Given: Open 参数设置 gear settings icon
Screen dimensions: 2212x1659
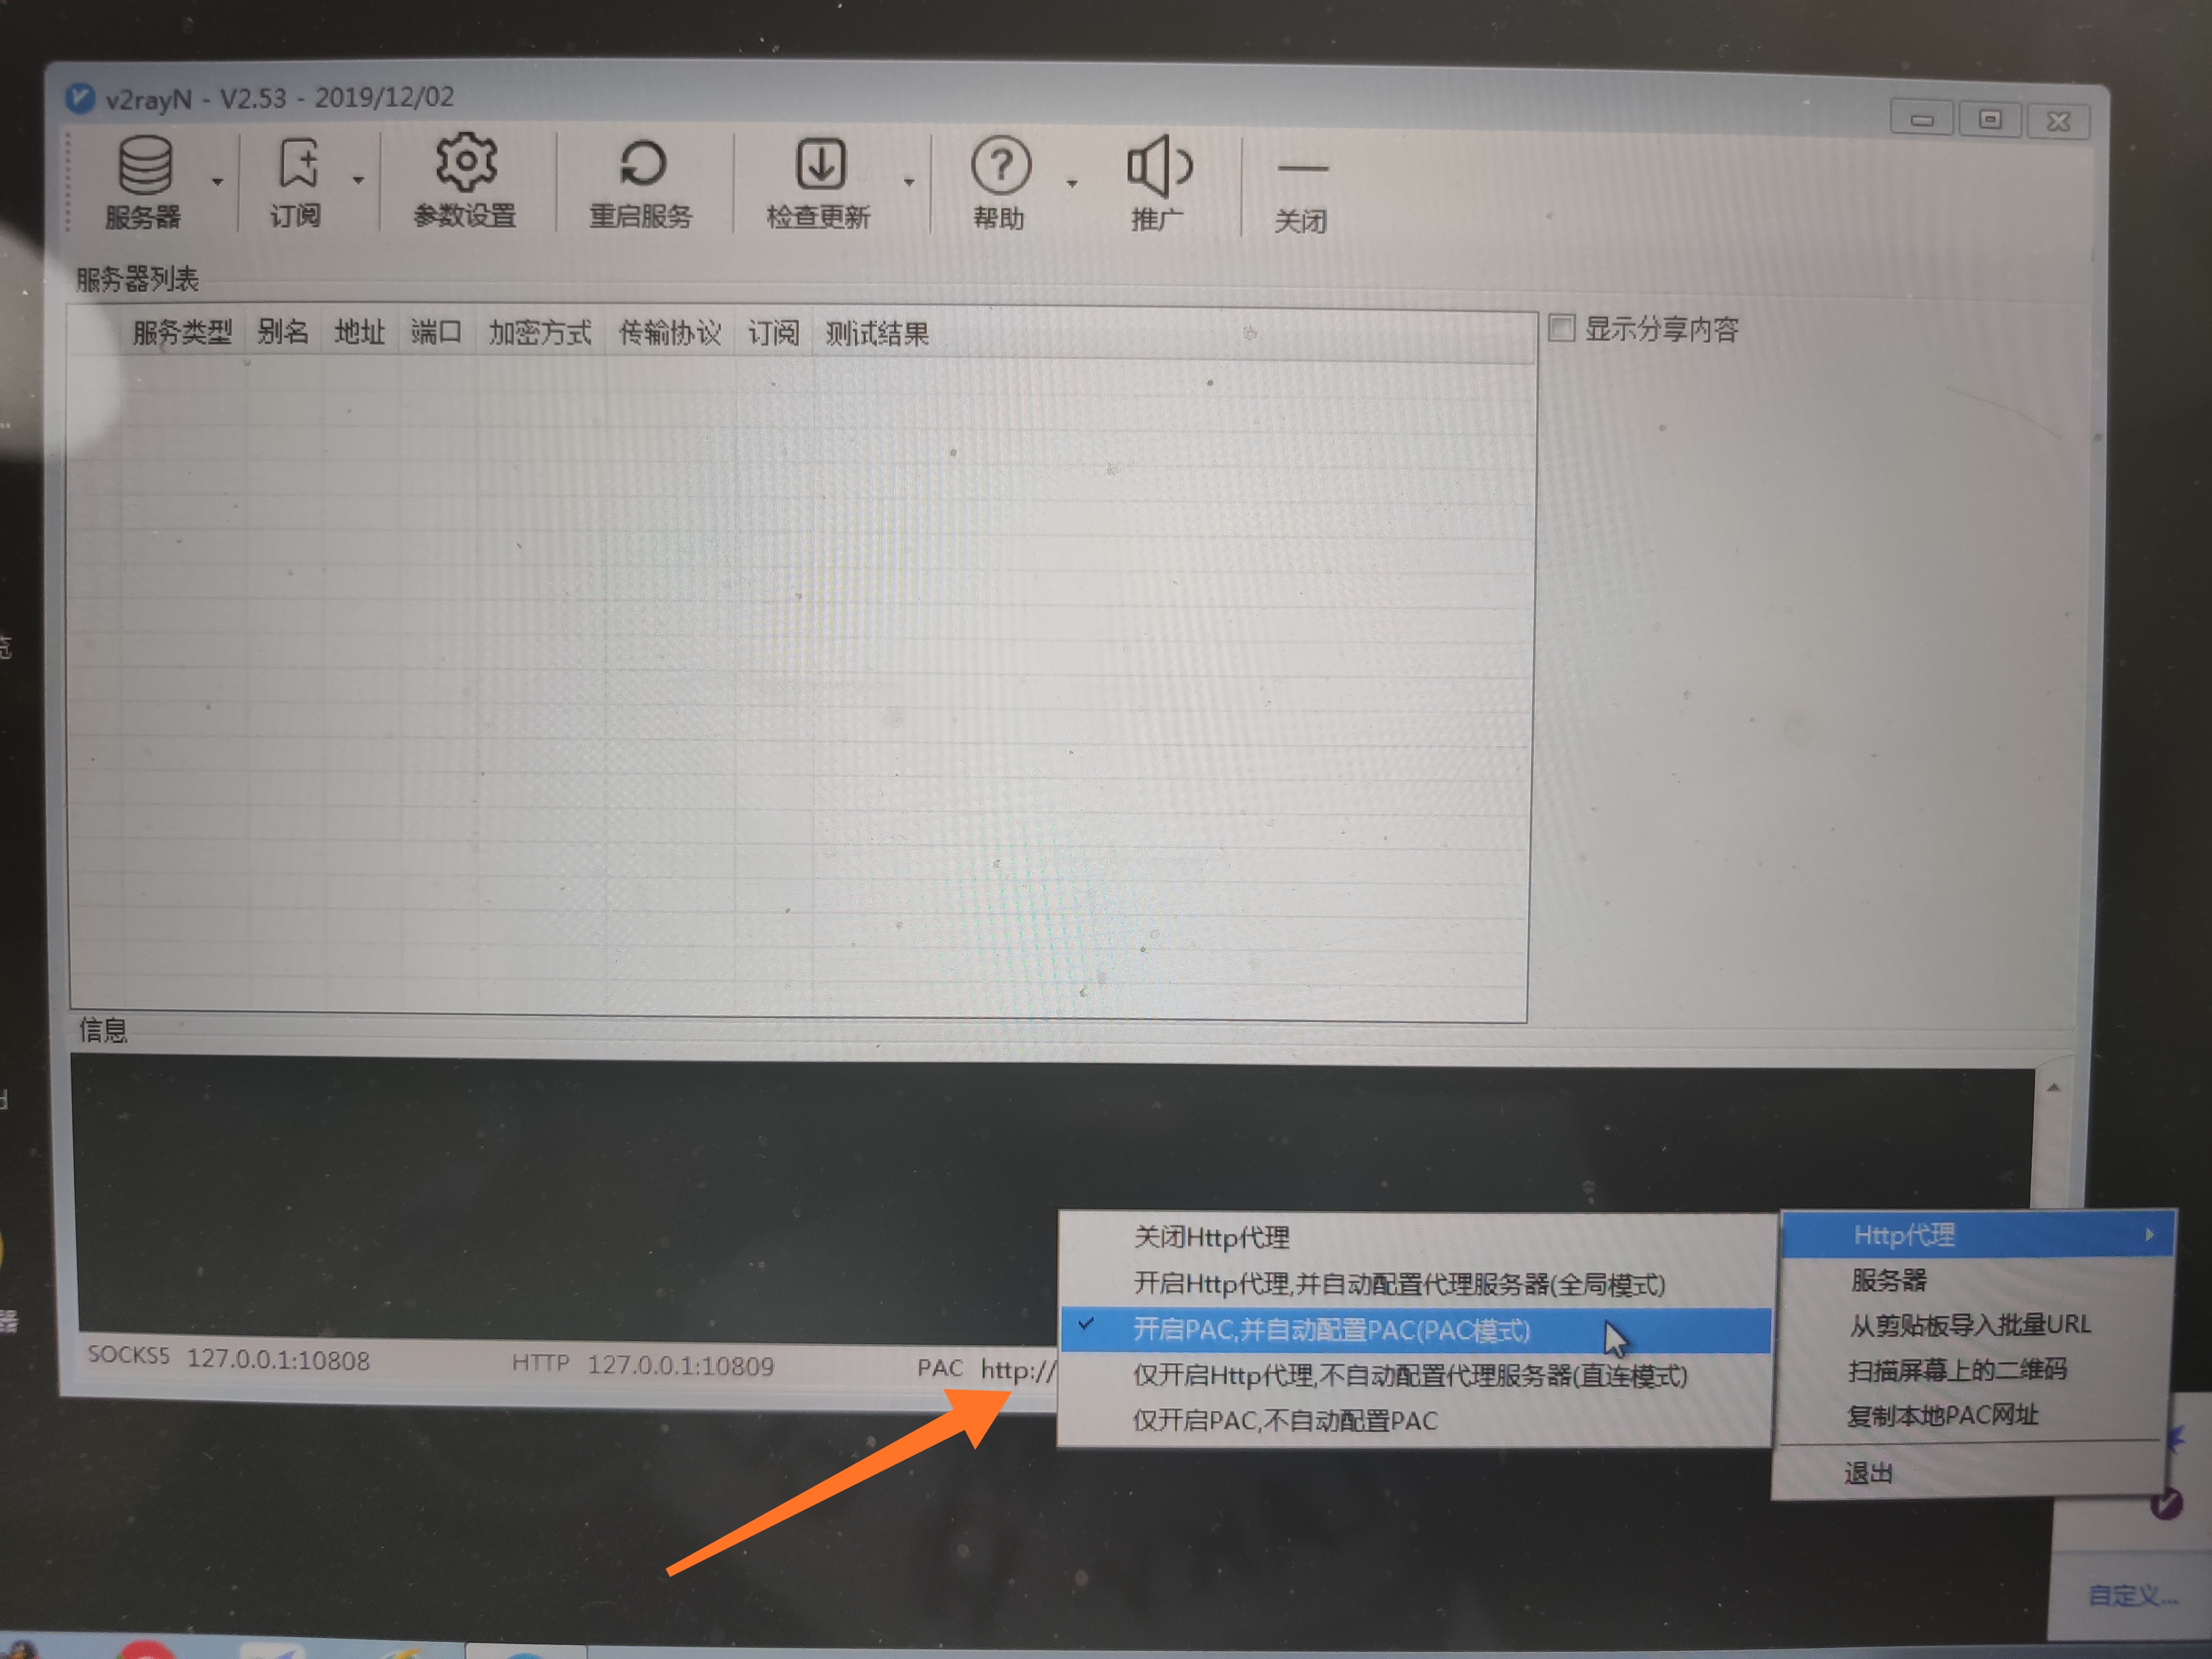Looking at the screenshot, I should click(x=465, y=181).
